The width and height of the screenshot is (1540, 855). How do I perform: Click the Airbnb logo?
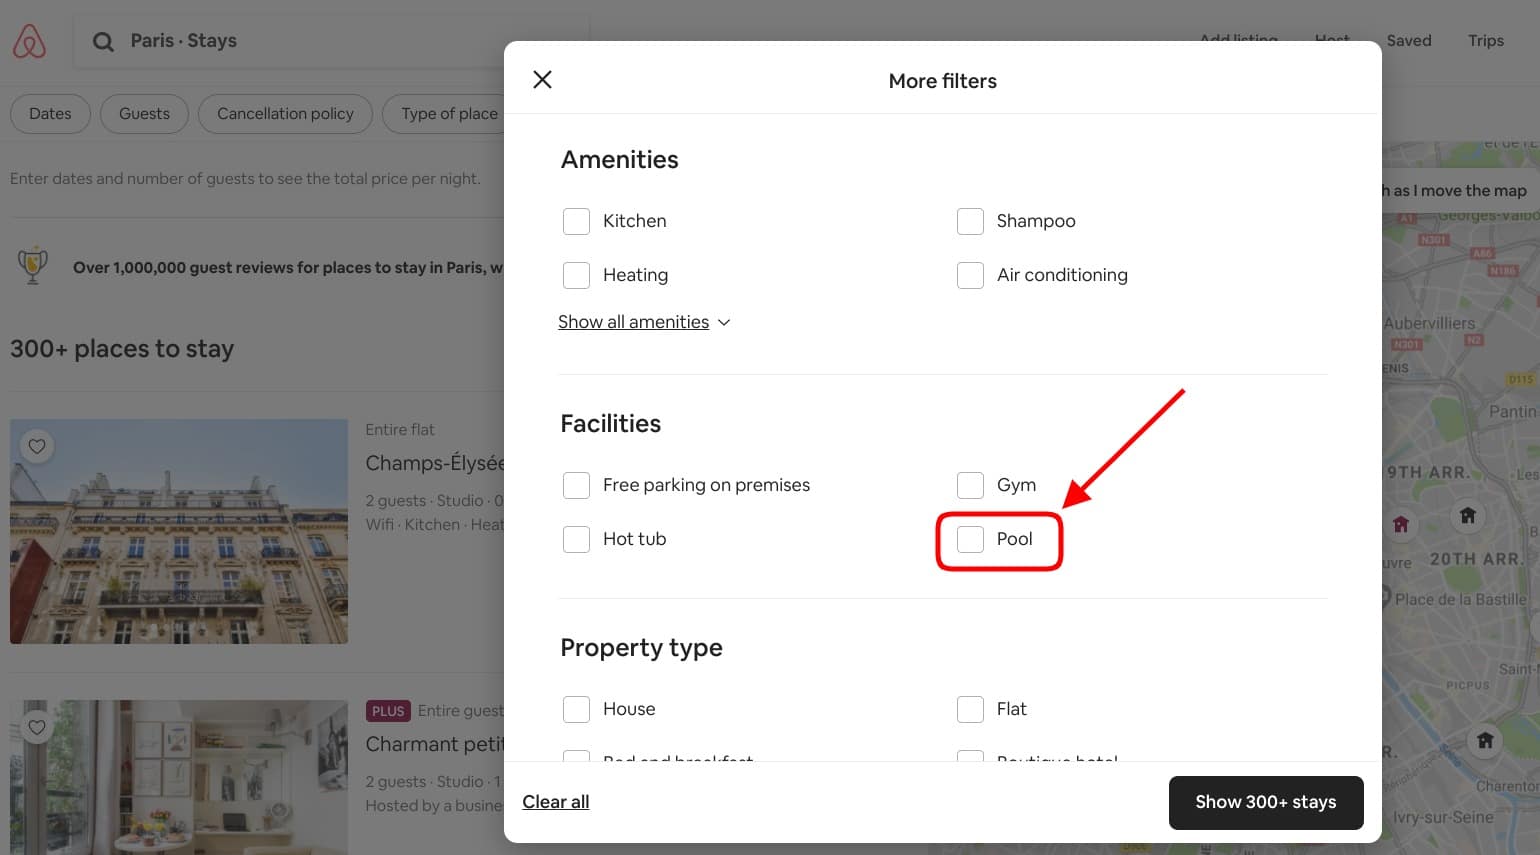click(x=29, y=40)
